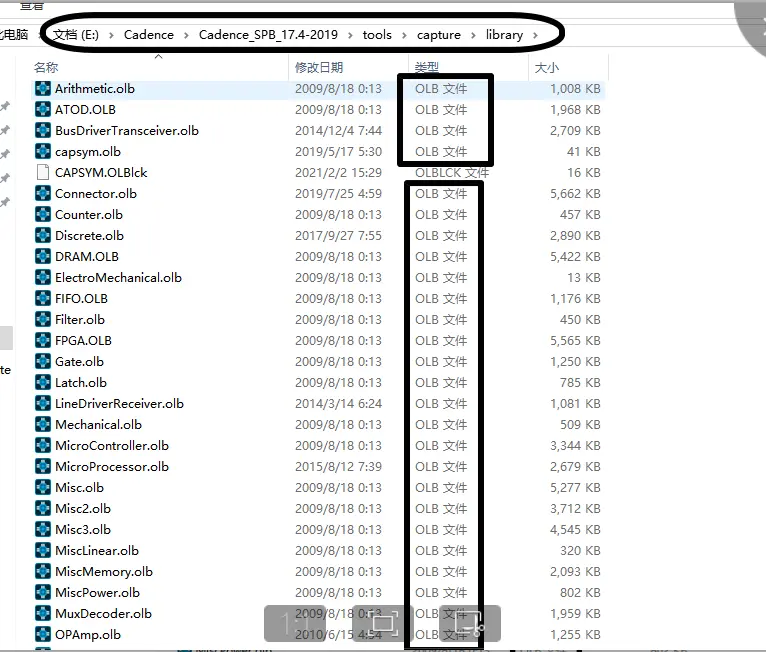Click the MicroController.olb file icon
The width and height of the screenshot is (766, 652).
(x=43, y=446)
